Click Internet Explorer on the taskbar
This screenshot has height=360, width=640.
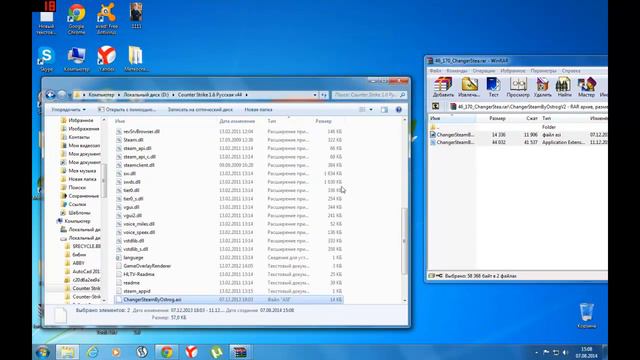click(93, 352)
